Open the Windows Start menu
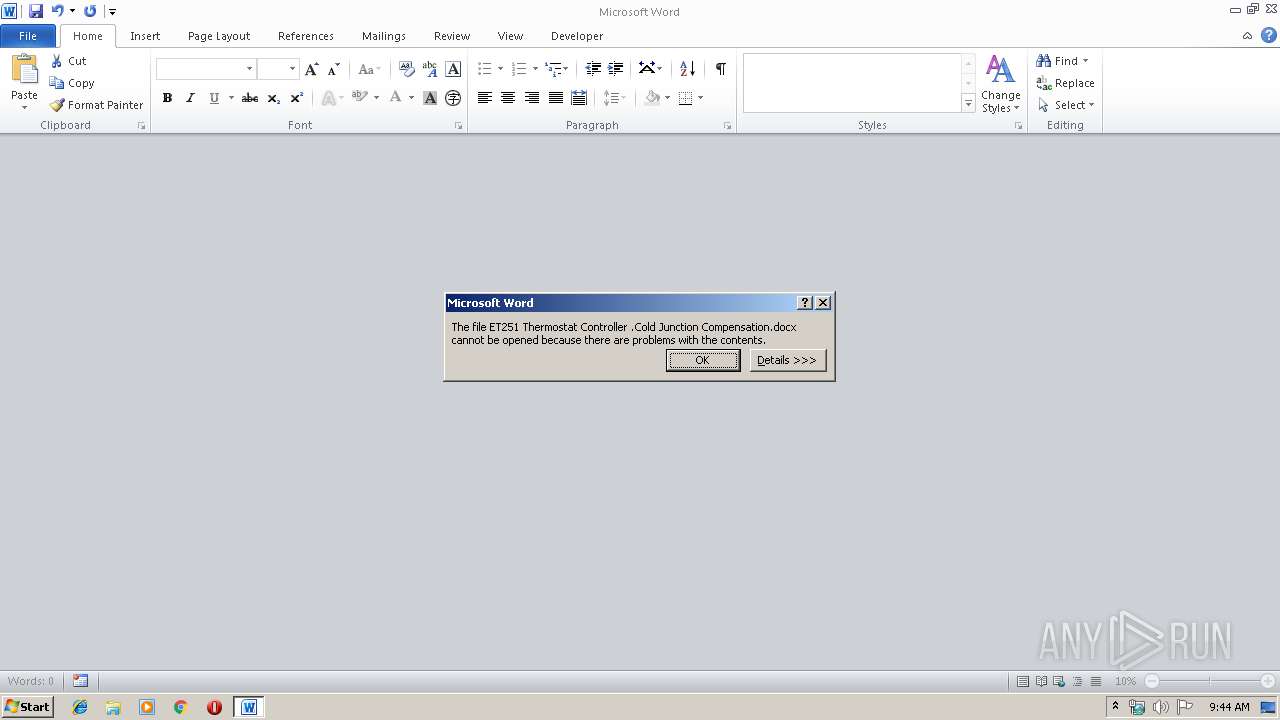 [x=28, y=707]
